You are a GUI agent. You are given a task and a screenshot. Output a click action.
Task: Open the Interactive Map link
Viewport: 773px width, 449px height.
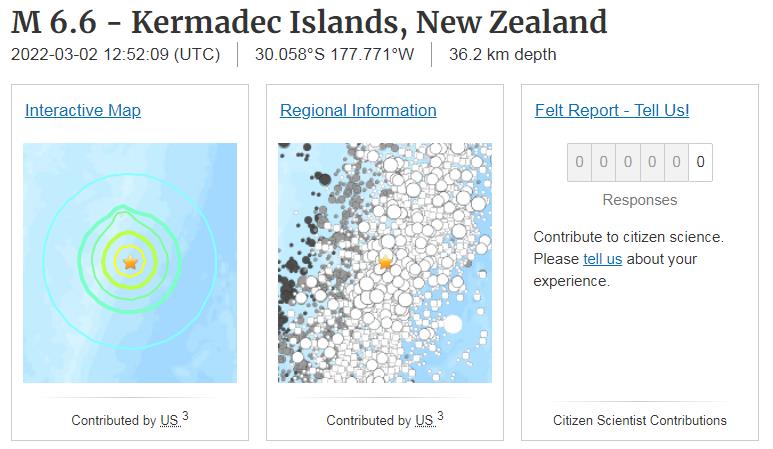coord(83,110)
